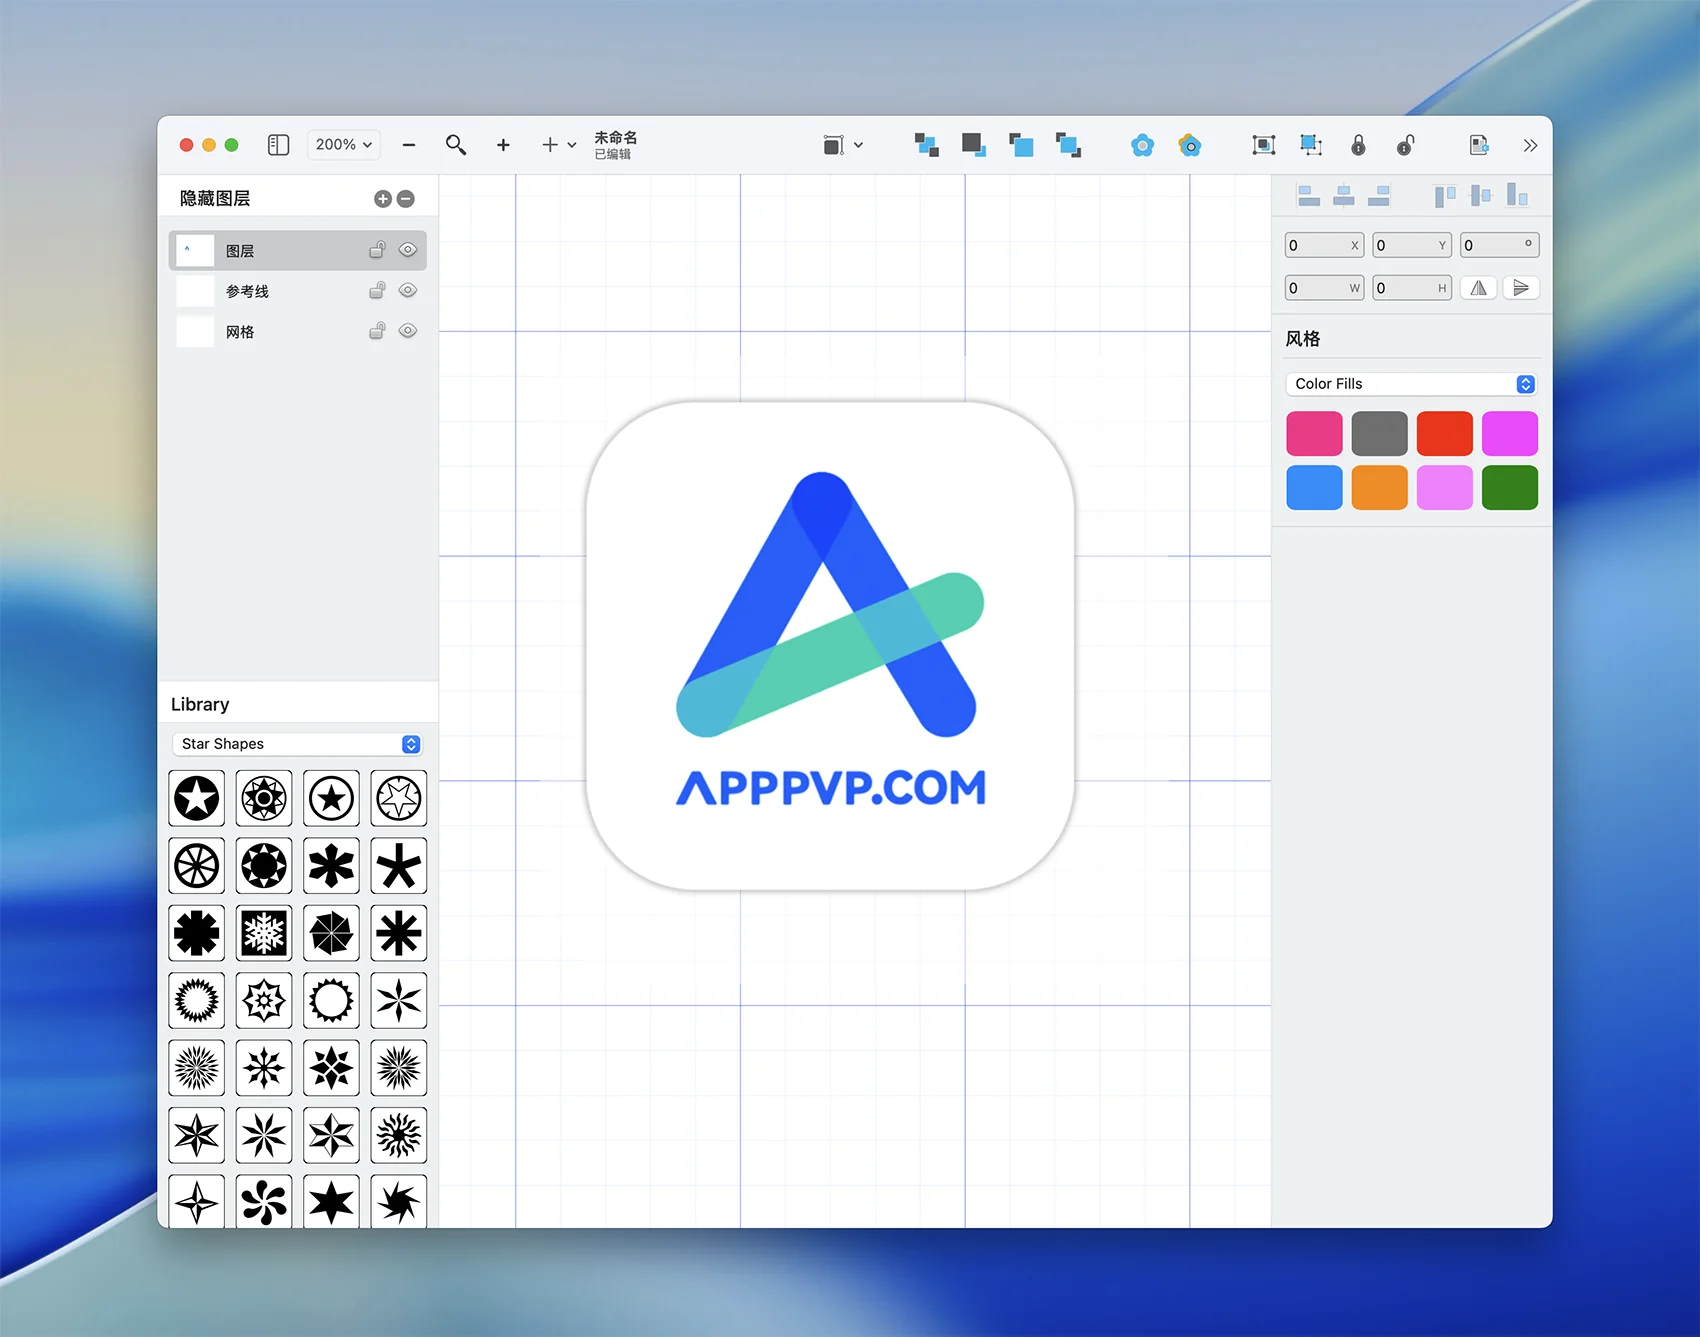This screenshot has height=1337, width=1700.
Task: Add a new layer with plus button
Action: click(383, 199)
